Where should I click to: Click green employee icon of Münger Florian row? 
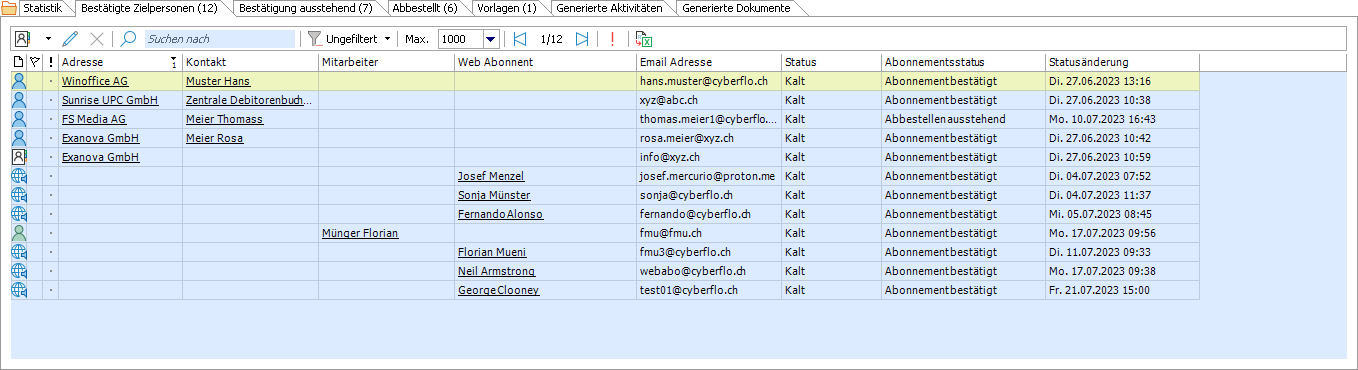click(18, 233)
